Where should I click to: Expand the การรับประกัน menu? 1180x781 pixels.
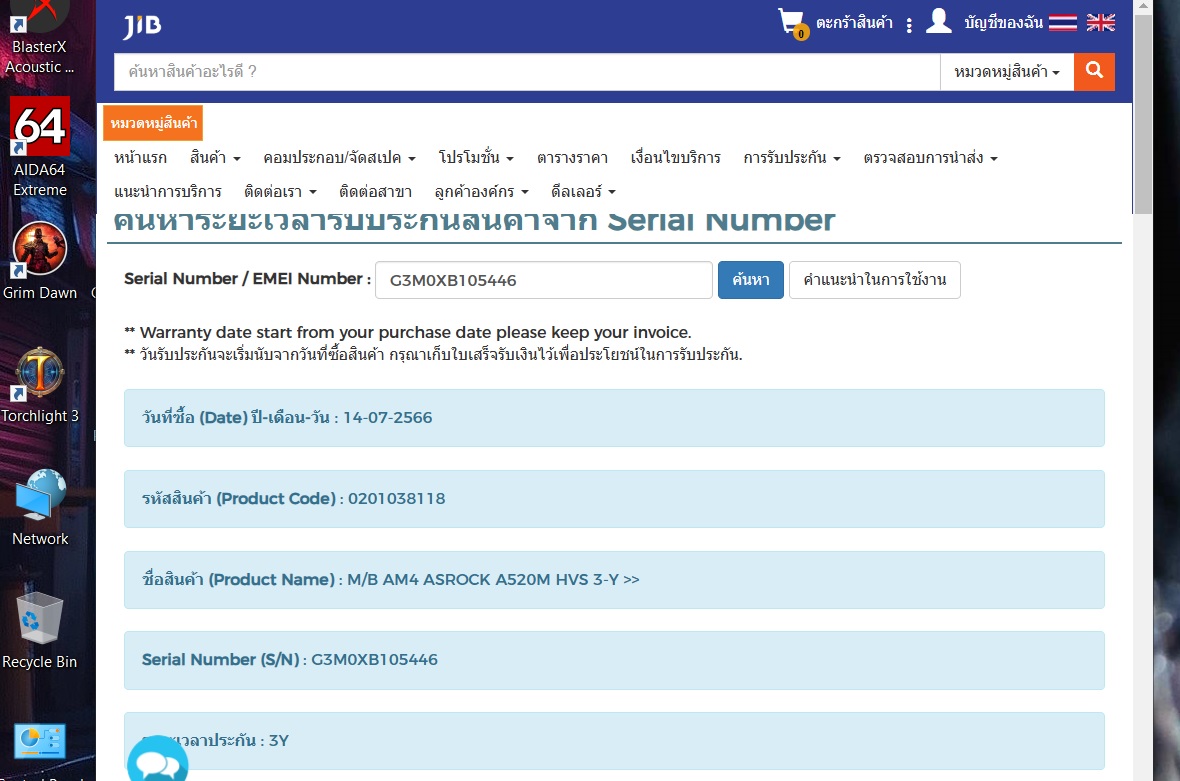click(792, 158)
